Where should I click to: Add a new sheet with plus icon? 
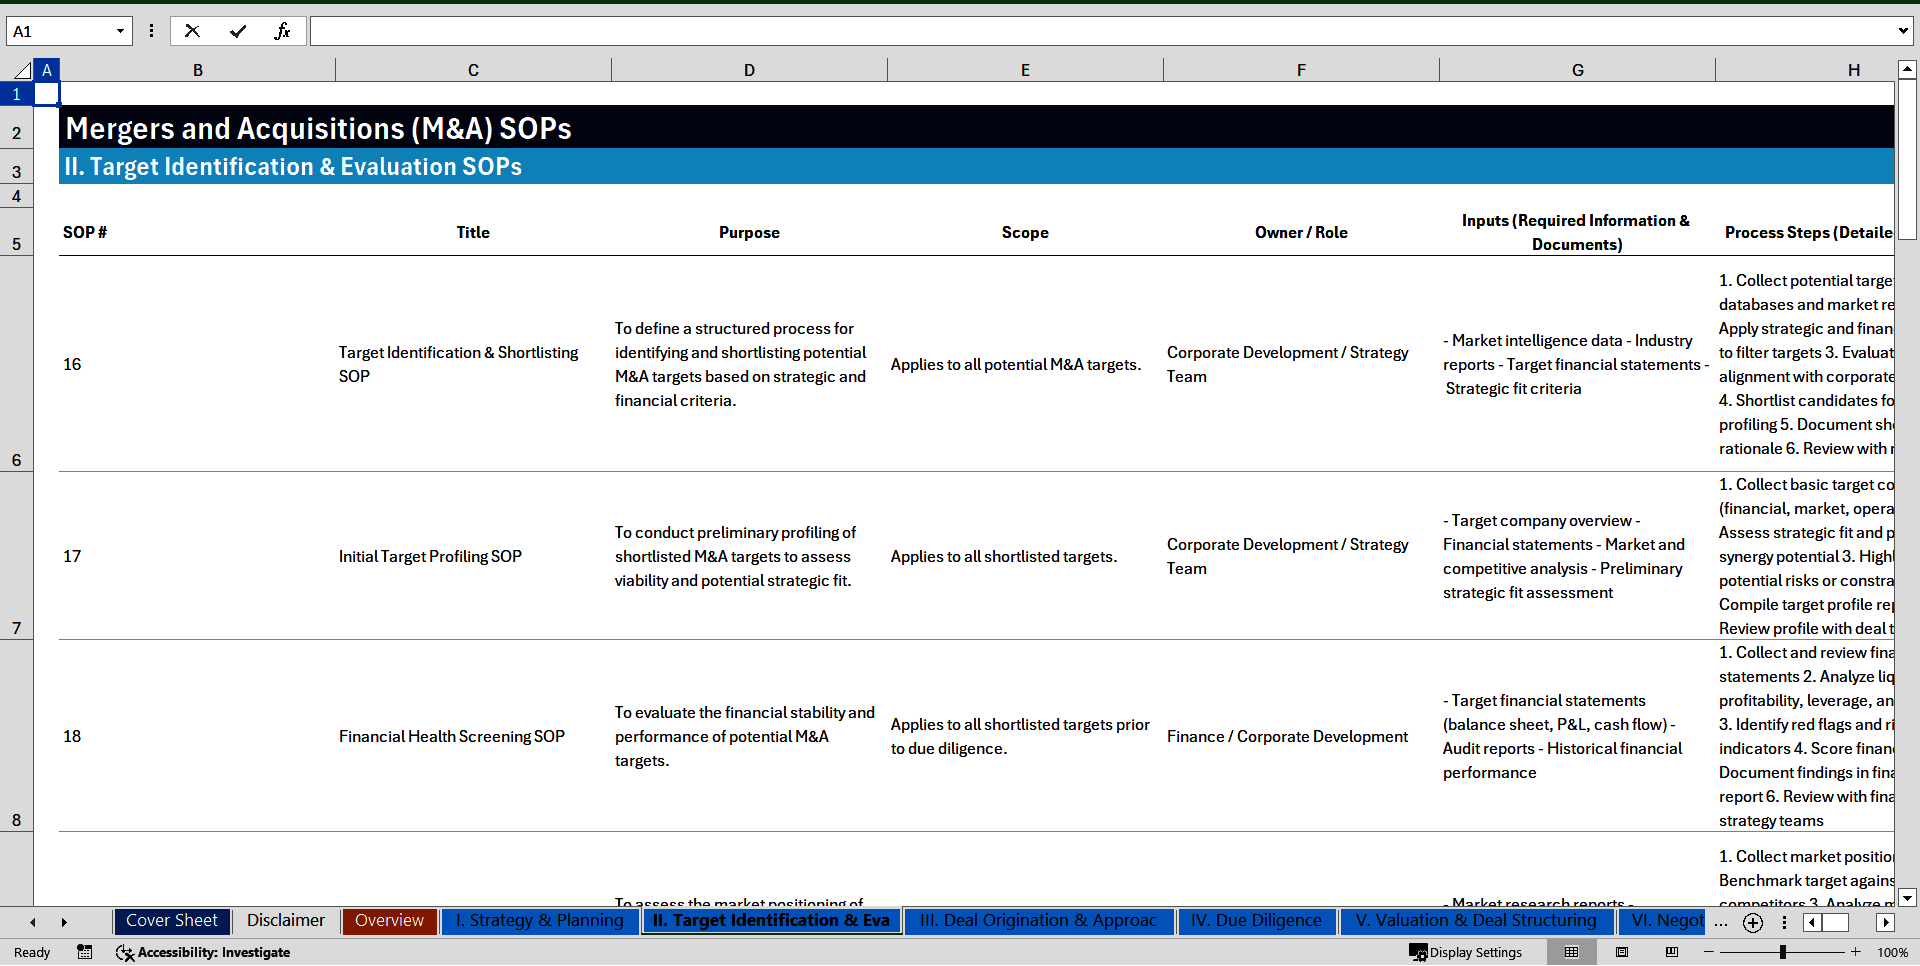click(x=1753, y=923)
